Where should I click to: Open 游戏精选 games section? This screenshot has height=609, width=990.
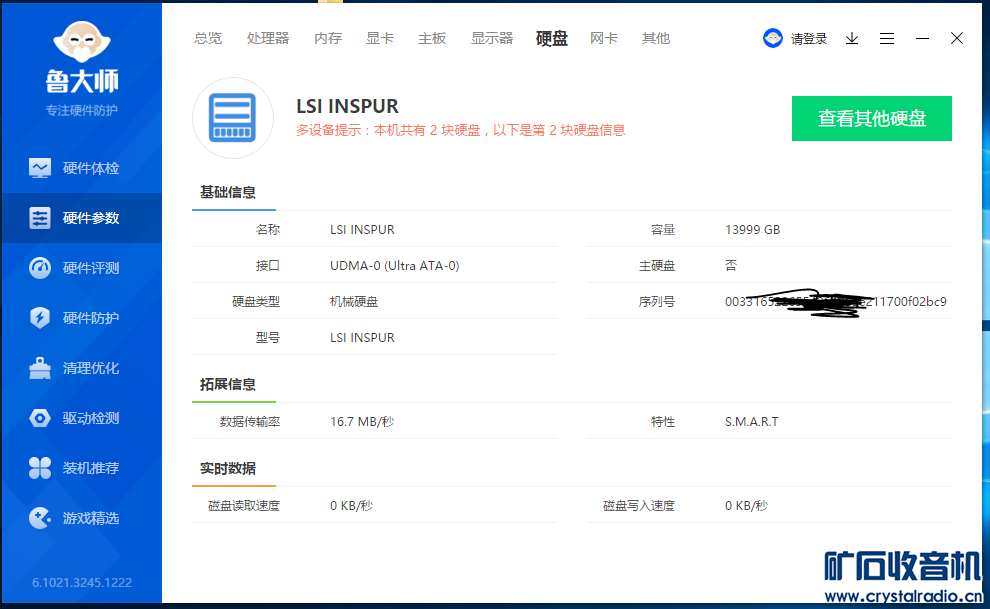(x=81, y=517)
